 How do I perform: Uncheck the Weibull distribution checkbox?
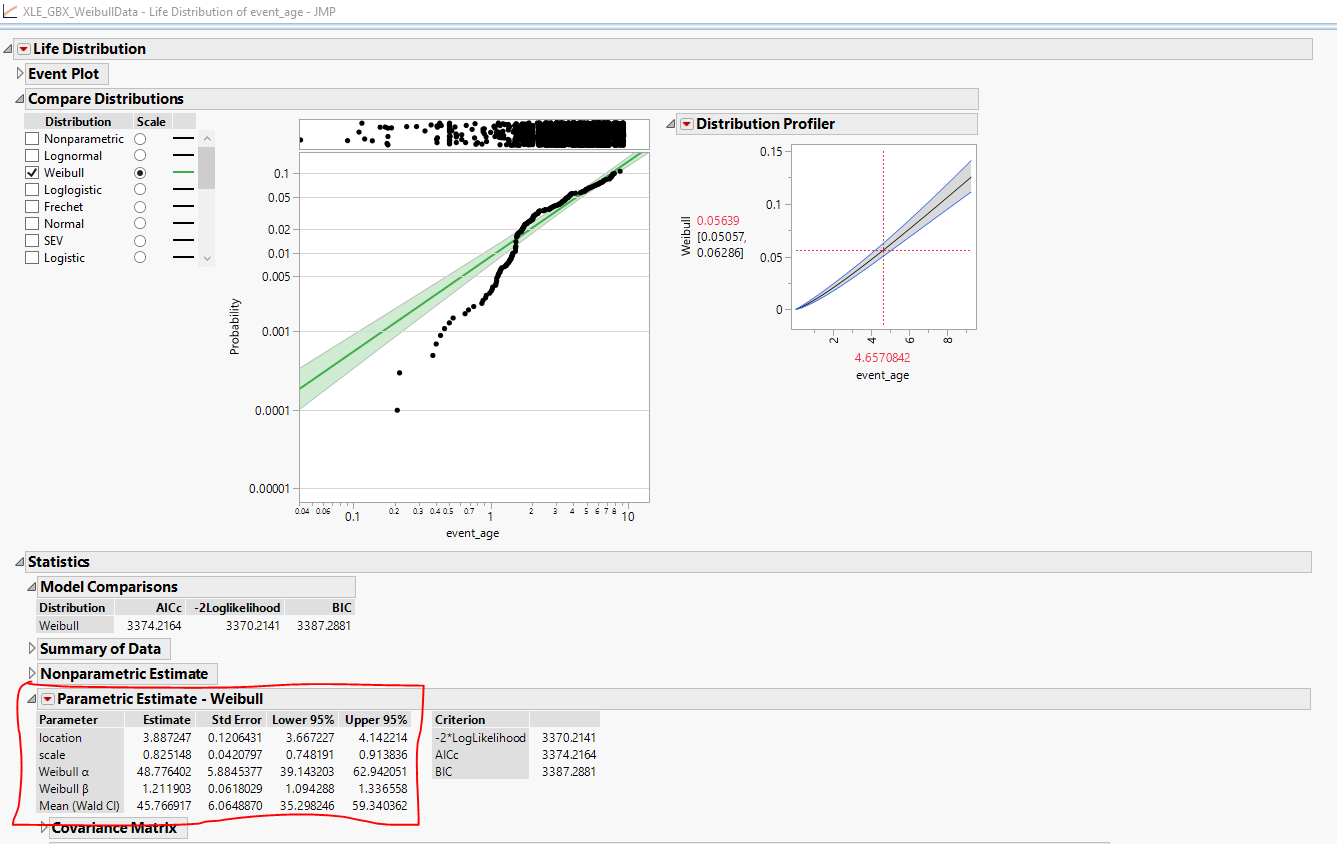tap(29, 172)
